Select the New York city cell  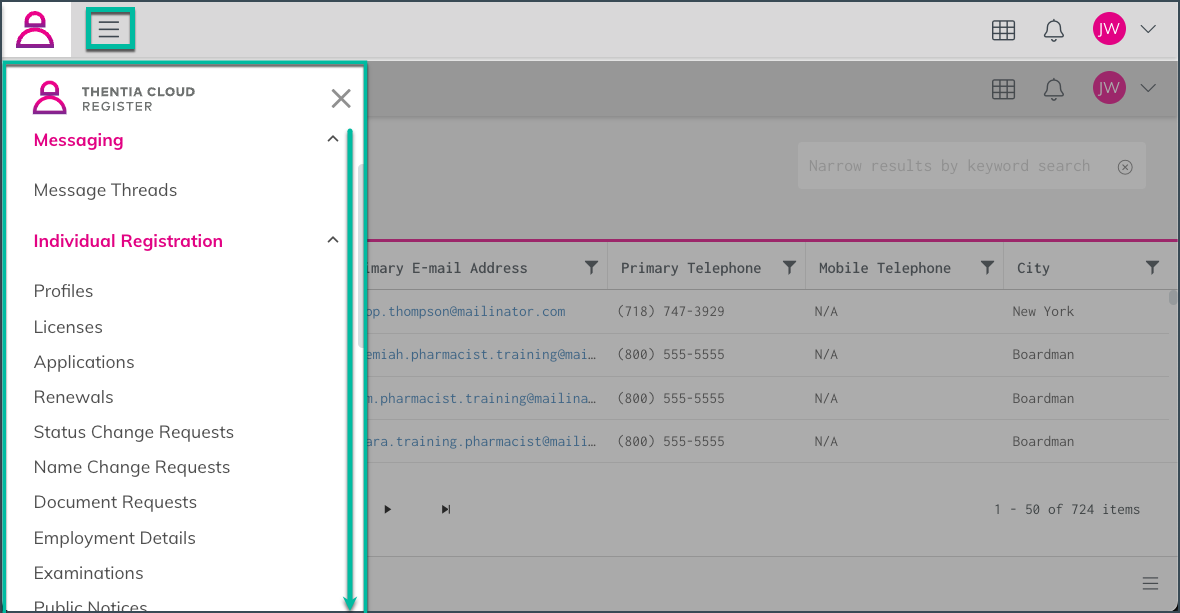1043,311
